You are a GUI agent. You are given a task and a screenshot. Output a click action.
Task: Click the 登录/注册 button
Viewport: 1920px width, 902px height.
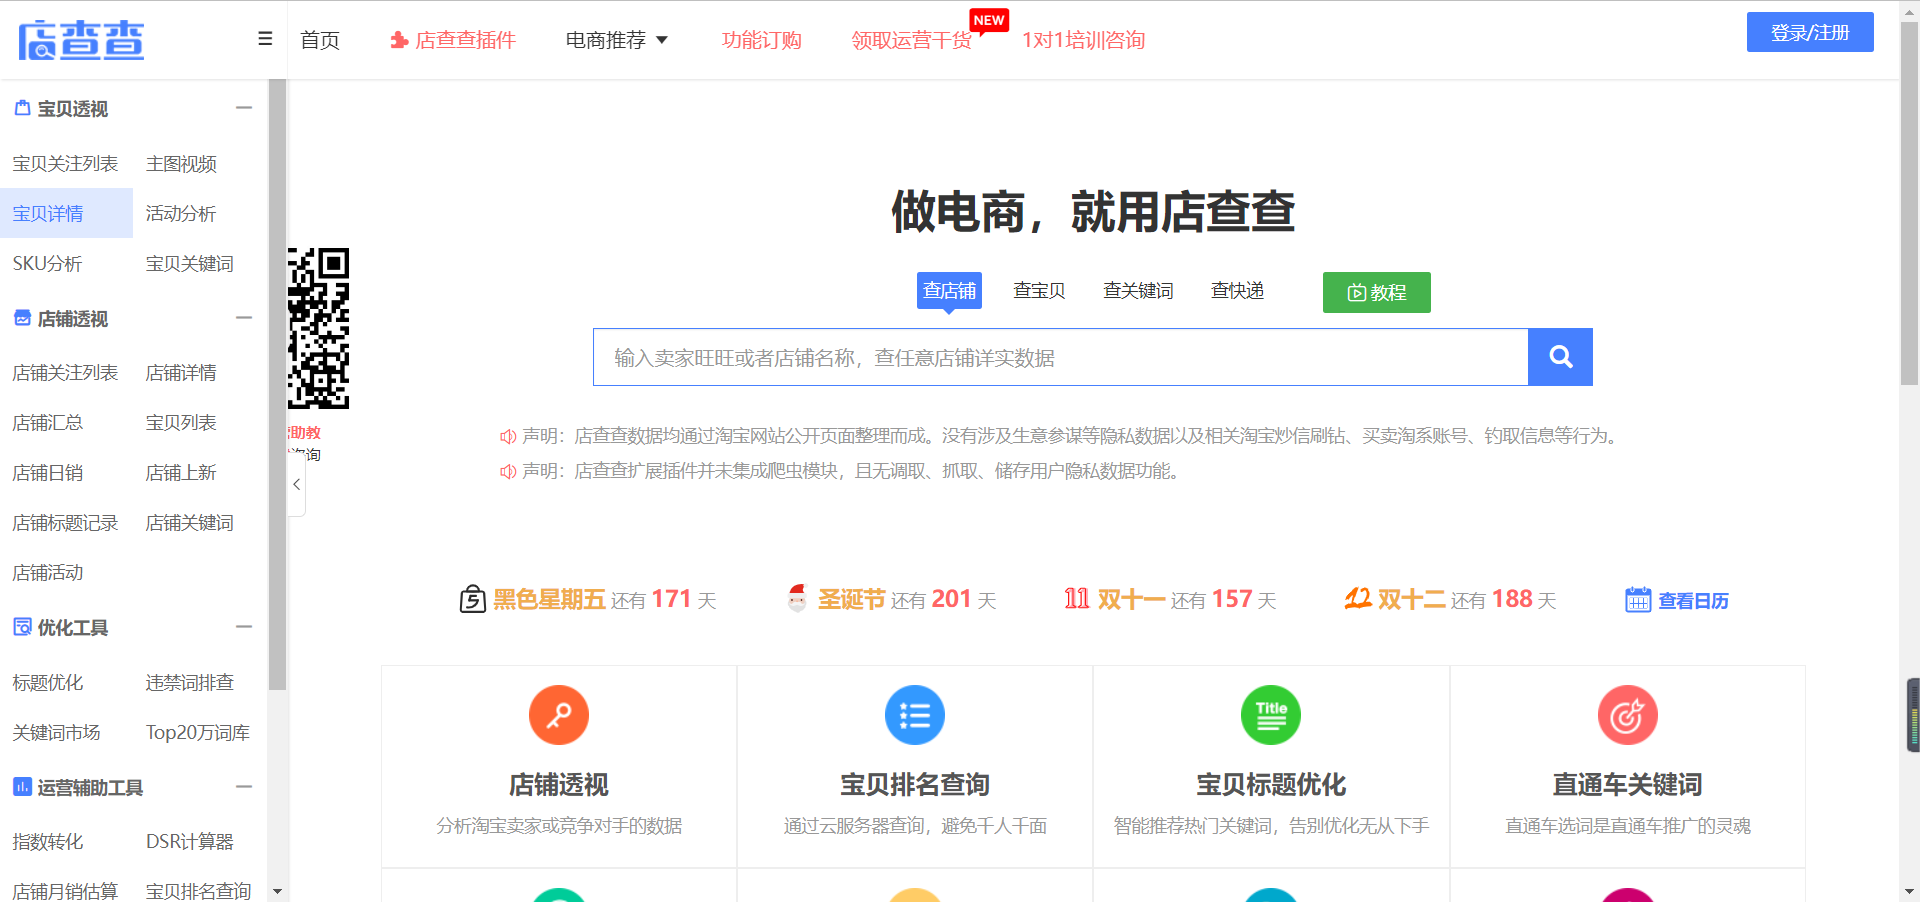(1810, 32)
